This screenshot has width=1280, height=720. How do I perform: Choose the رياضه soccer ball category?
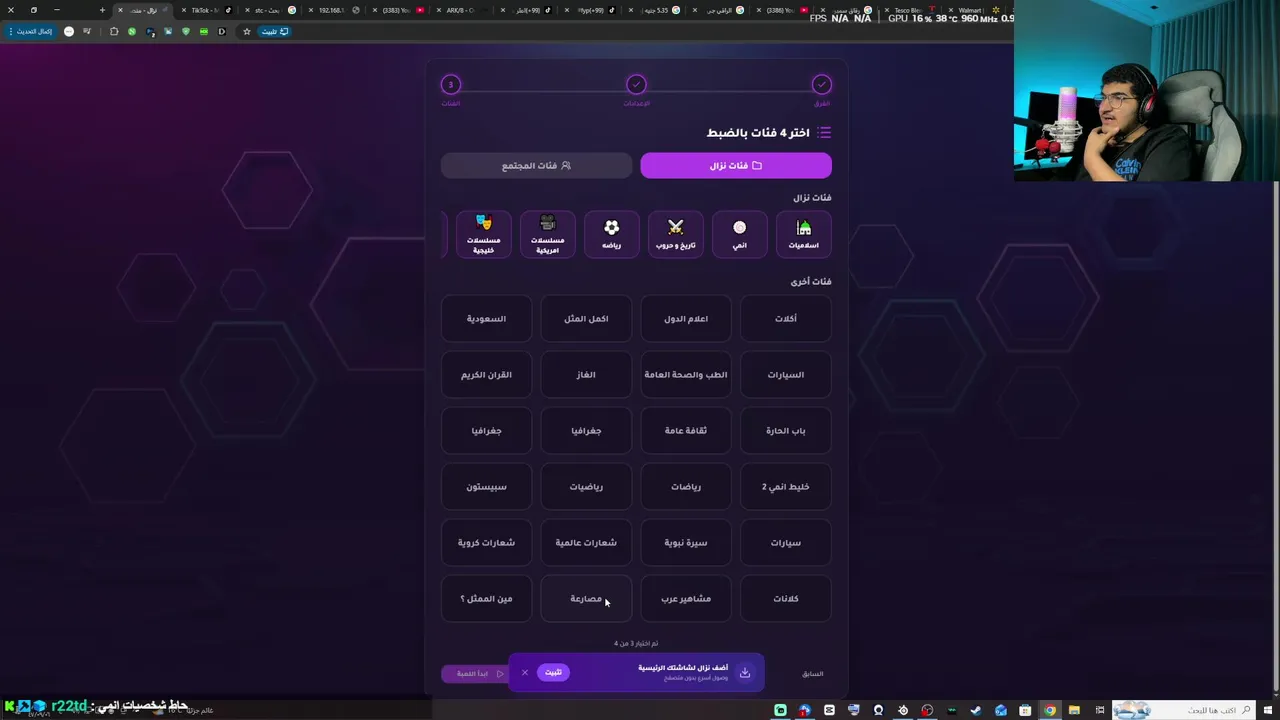pyautogui.click(x=612, y=234)
